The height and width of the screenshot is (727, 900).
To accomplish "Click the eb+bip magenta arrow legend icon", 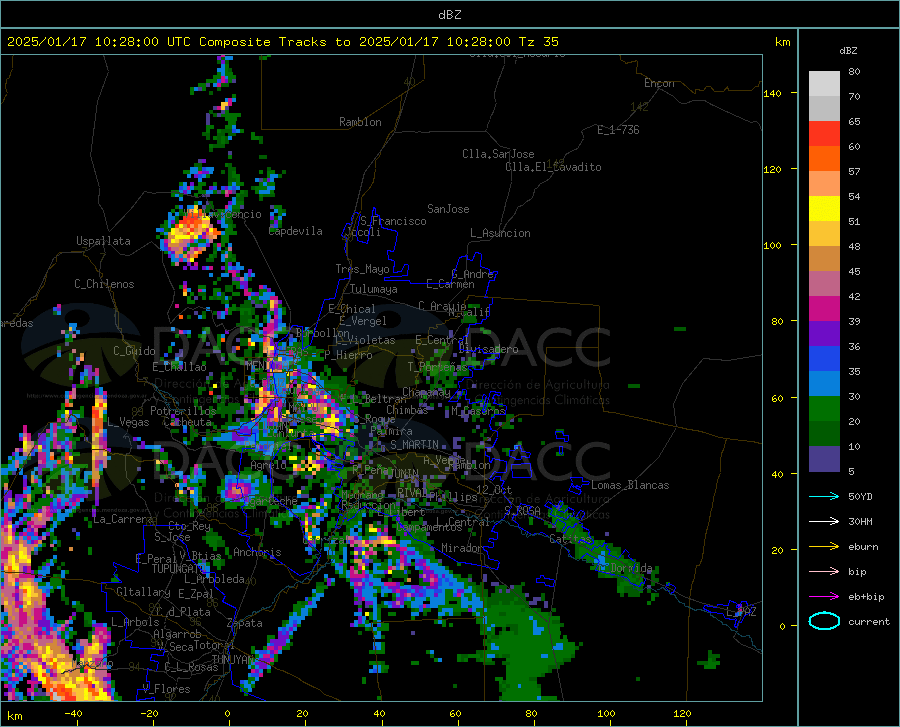I will click(x=824, y=597).
